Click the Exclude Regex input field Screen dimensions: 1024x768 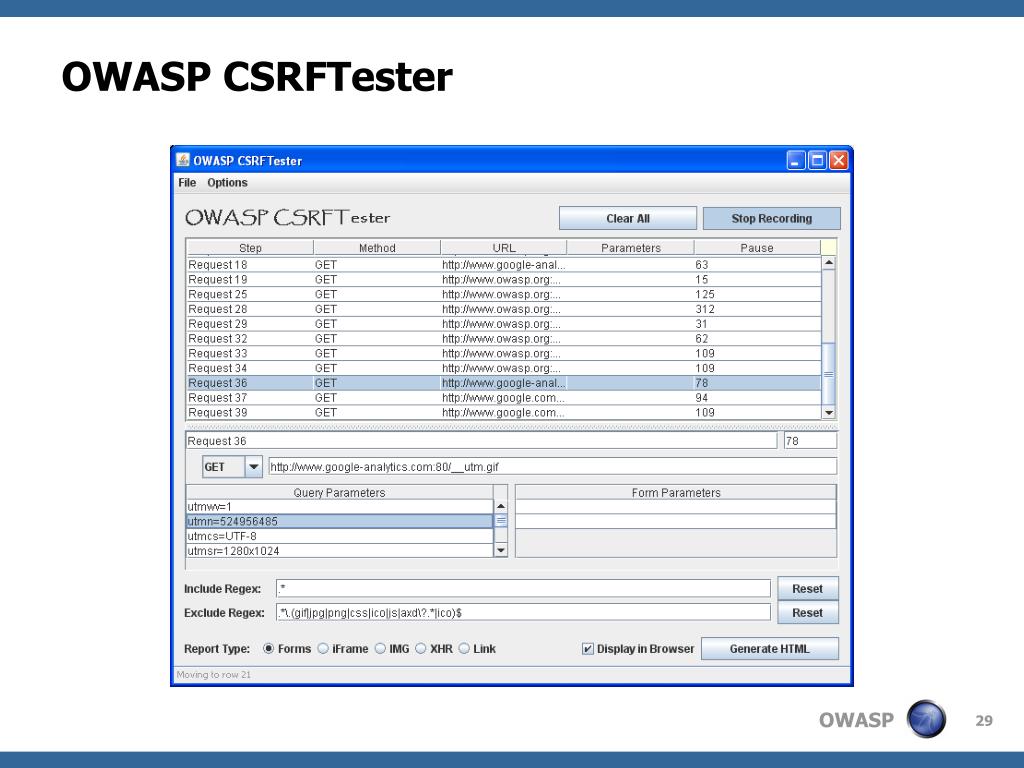pyautogui.click(x=523, y=613)
